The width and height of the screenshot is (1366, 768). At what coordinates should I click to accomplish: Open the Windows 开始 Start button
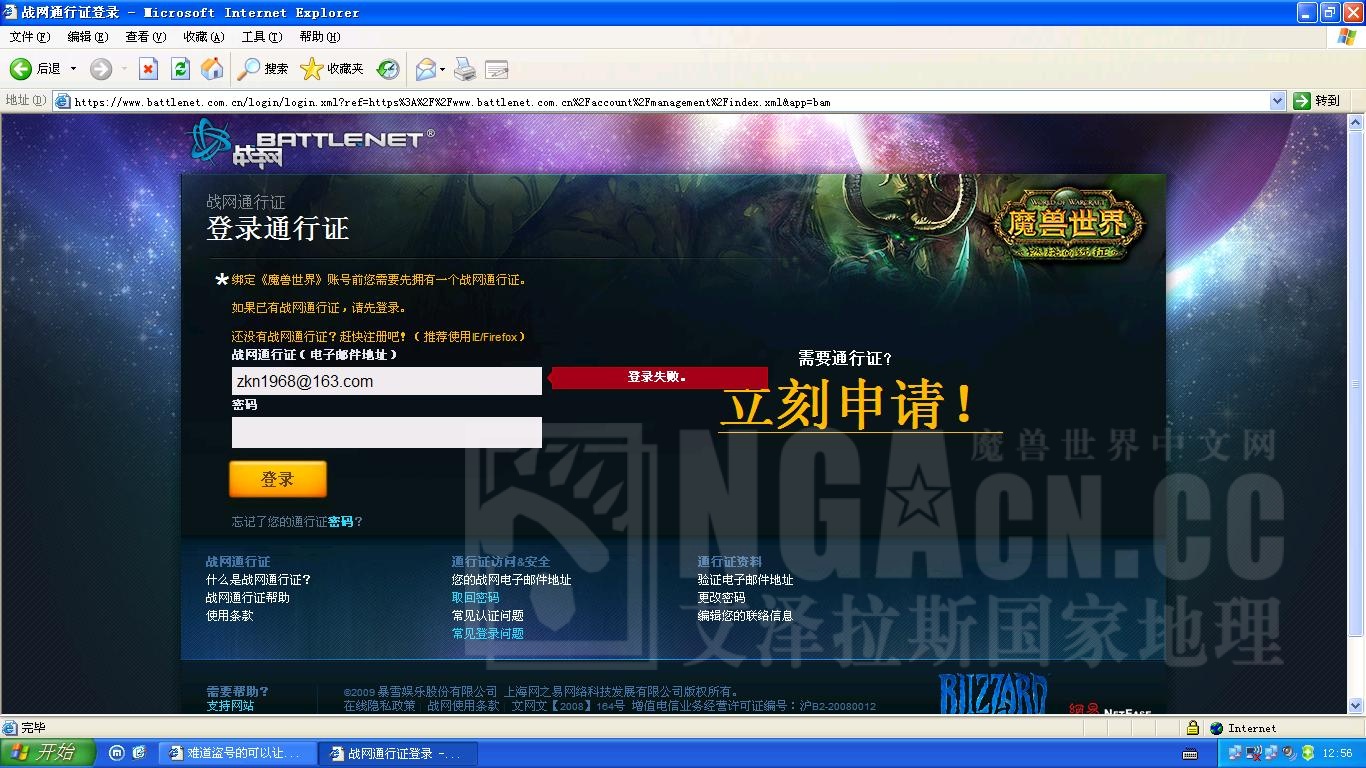pyautogui.click(x=48, y=753)
